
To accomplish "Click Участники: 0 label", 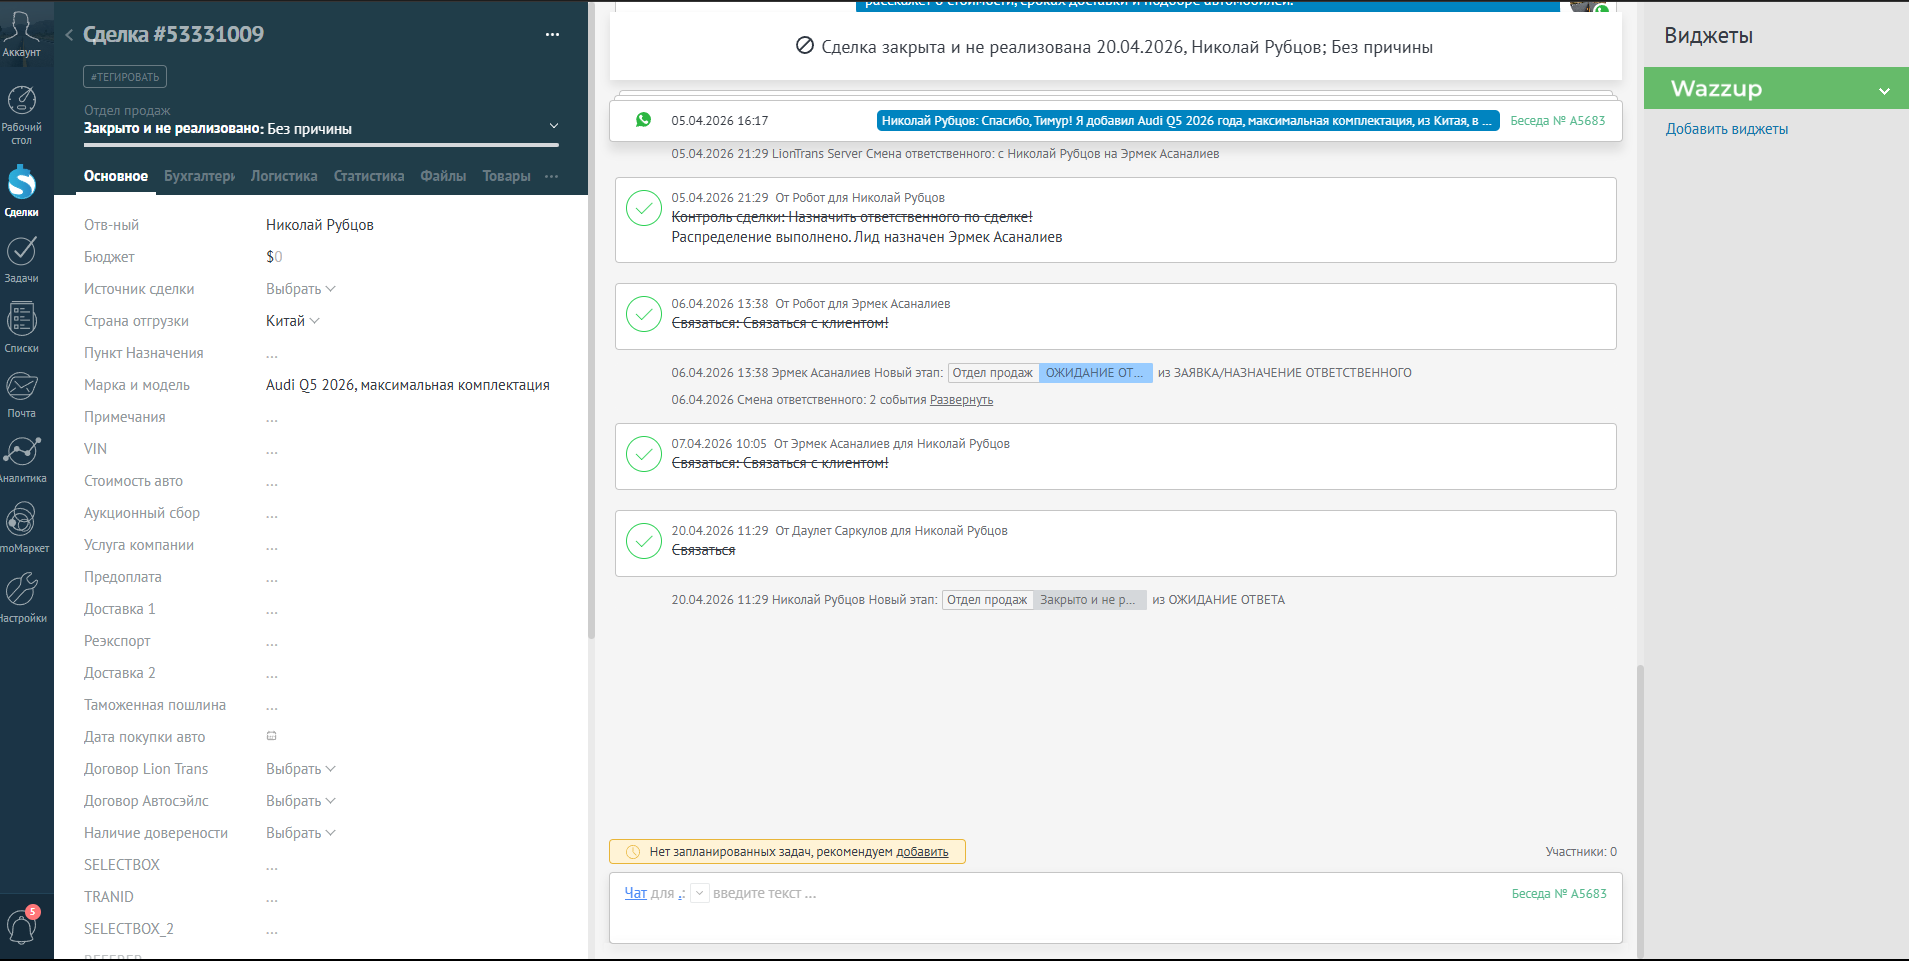I will pos(1581,852).
